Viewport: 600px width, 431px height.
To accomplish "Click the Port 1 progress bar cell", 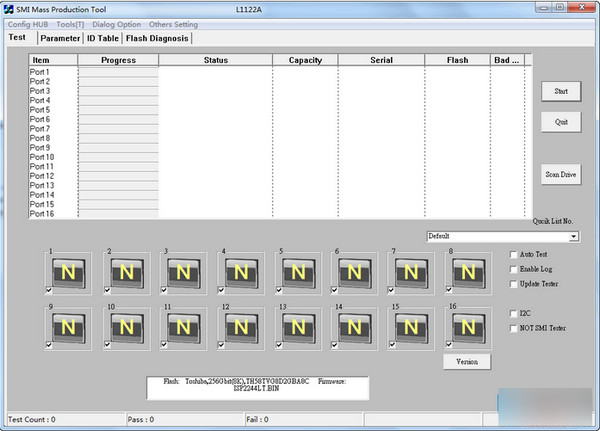I will tap(118, 73).
